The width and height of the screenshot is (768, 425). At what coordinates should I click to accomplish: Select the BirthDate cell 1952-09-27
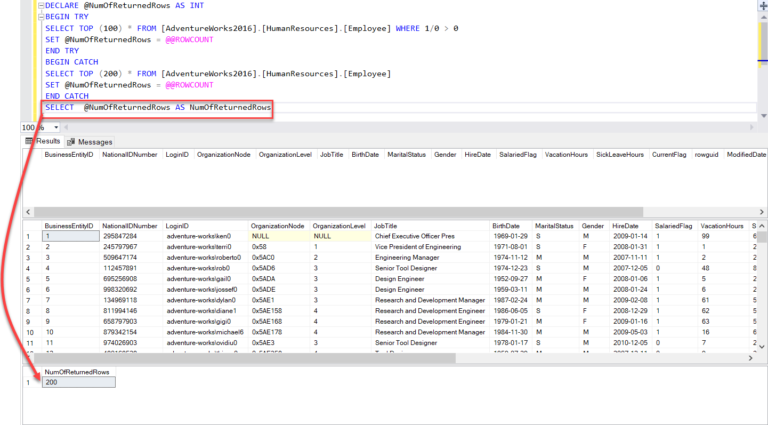pos(510,279)
